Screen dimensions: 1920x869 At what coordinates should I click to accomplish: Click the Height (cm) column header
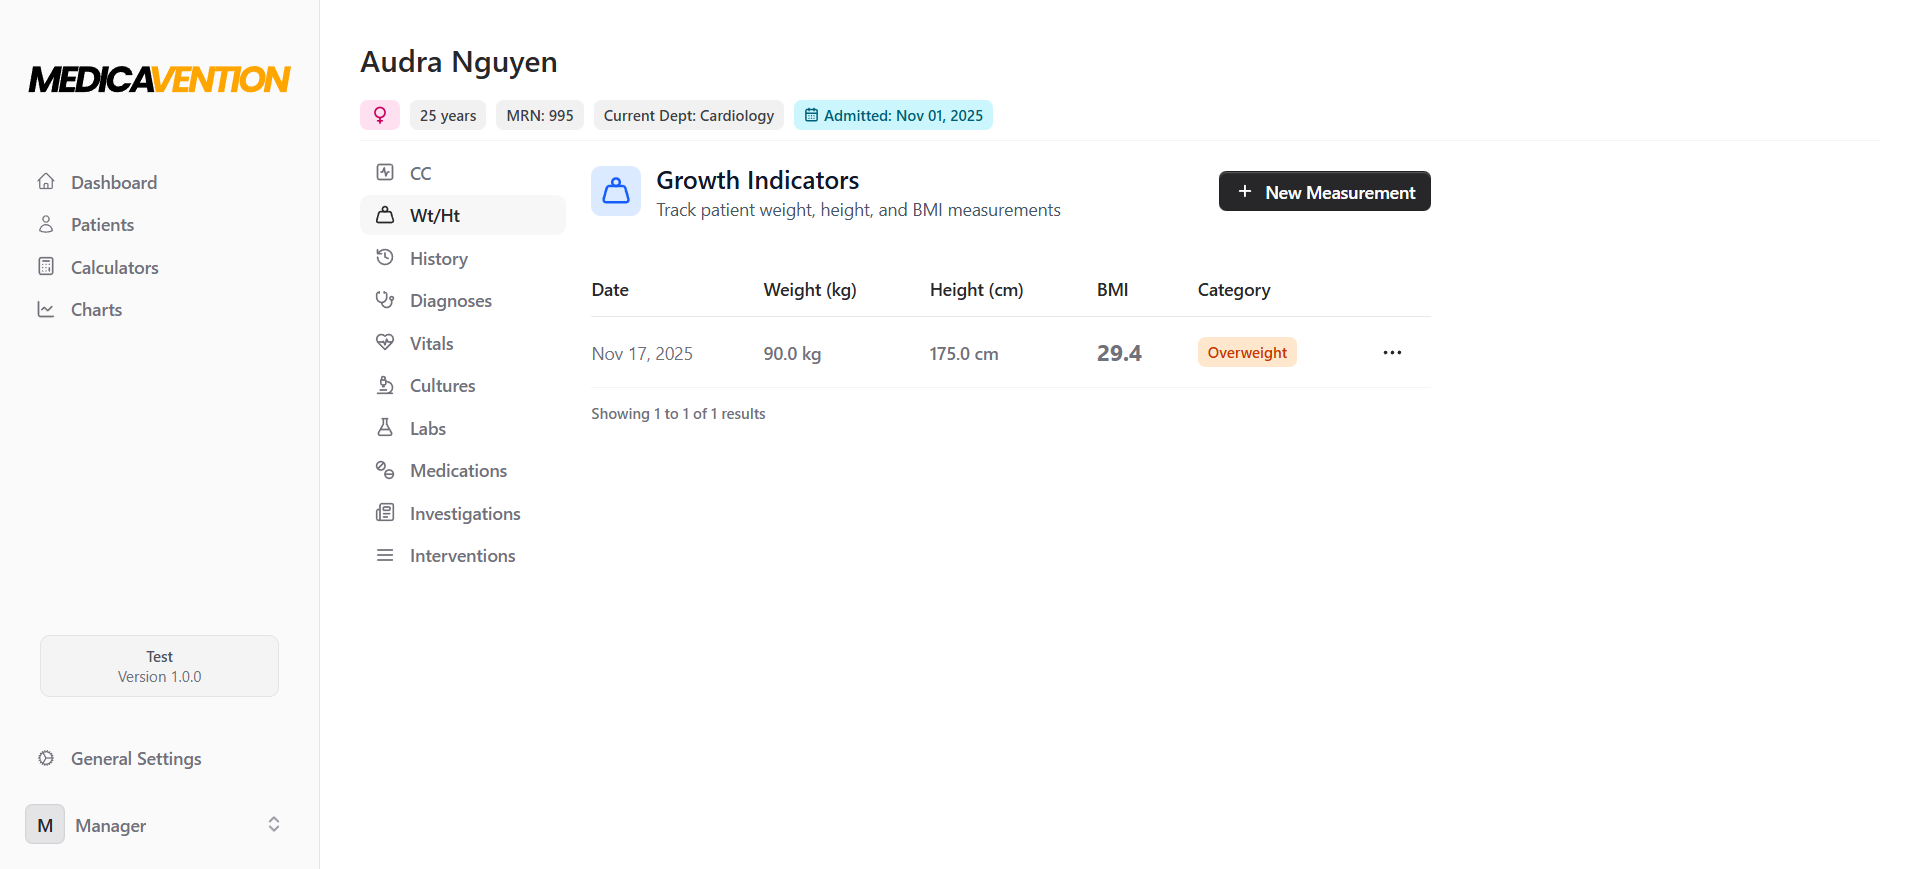click(976, 289)
